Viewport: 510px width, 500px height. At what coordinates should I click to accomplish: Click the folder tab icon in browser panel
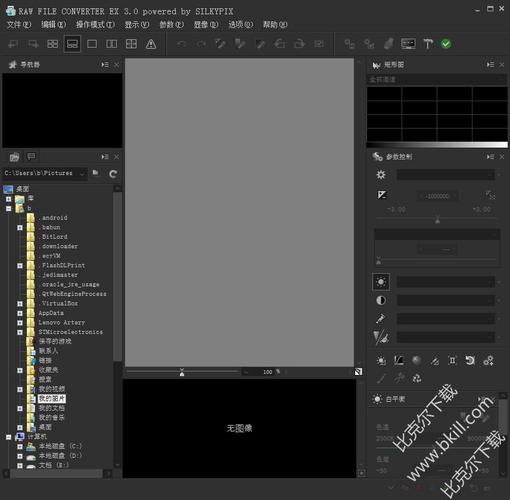tap(14, 157)
